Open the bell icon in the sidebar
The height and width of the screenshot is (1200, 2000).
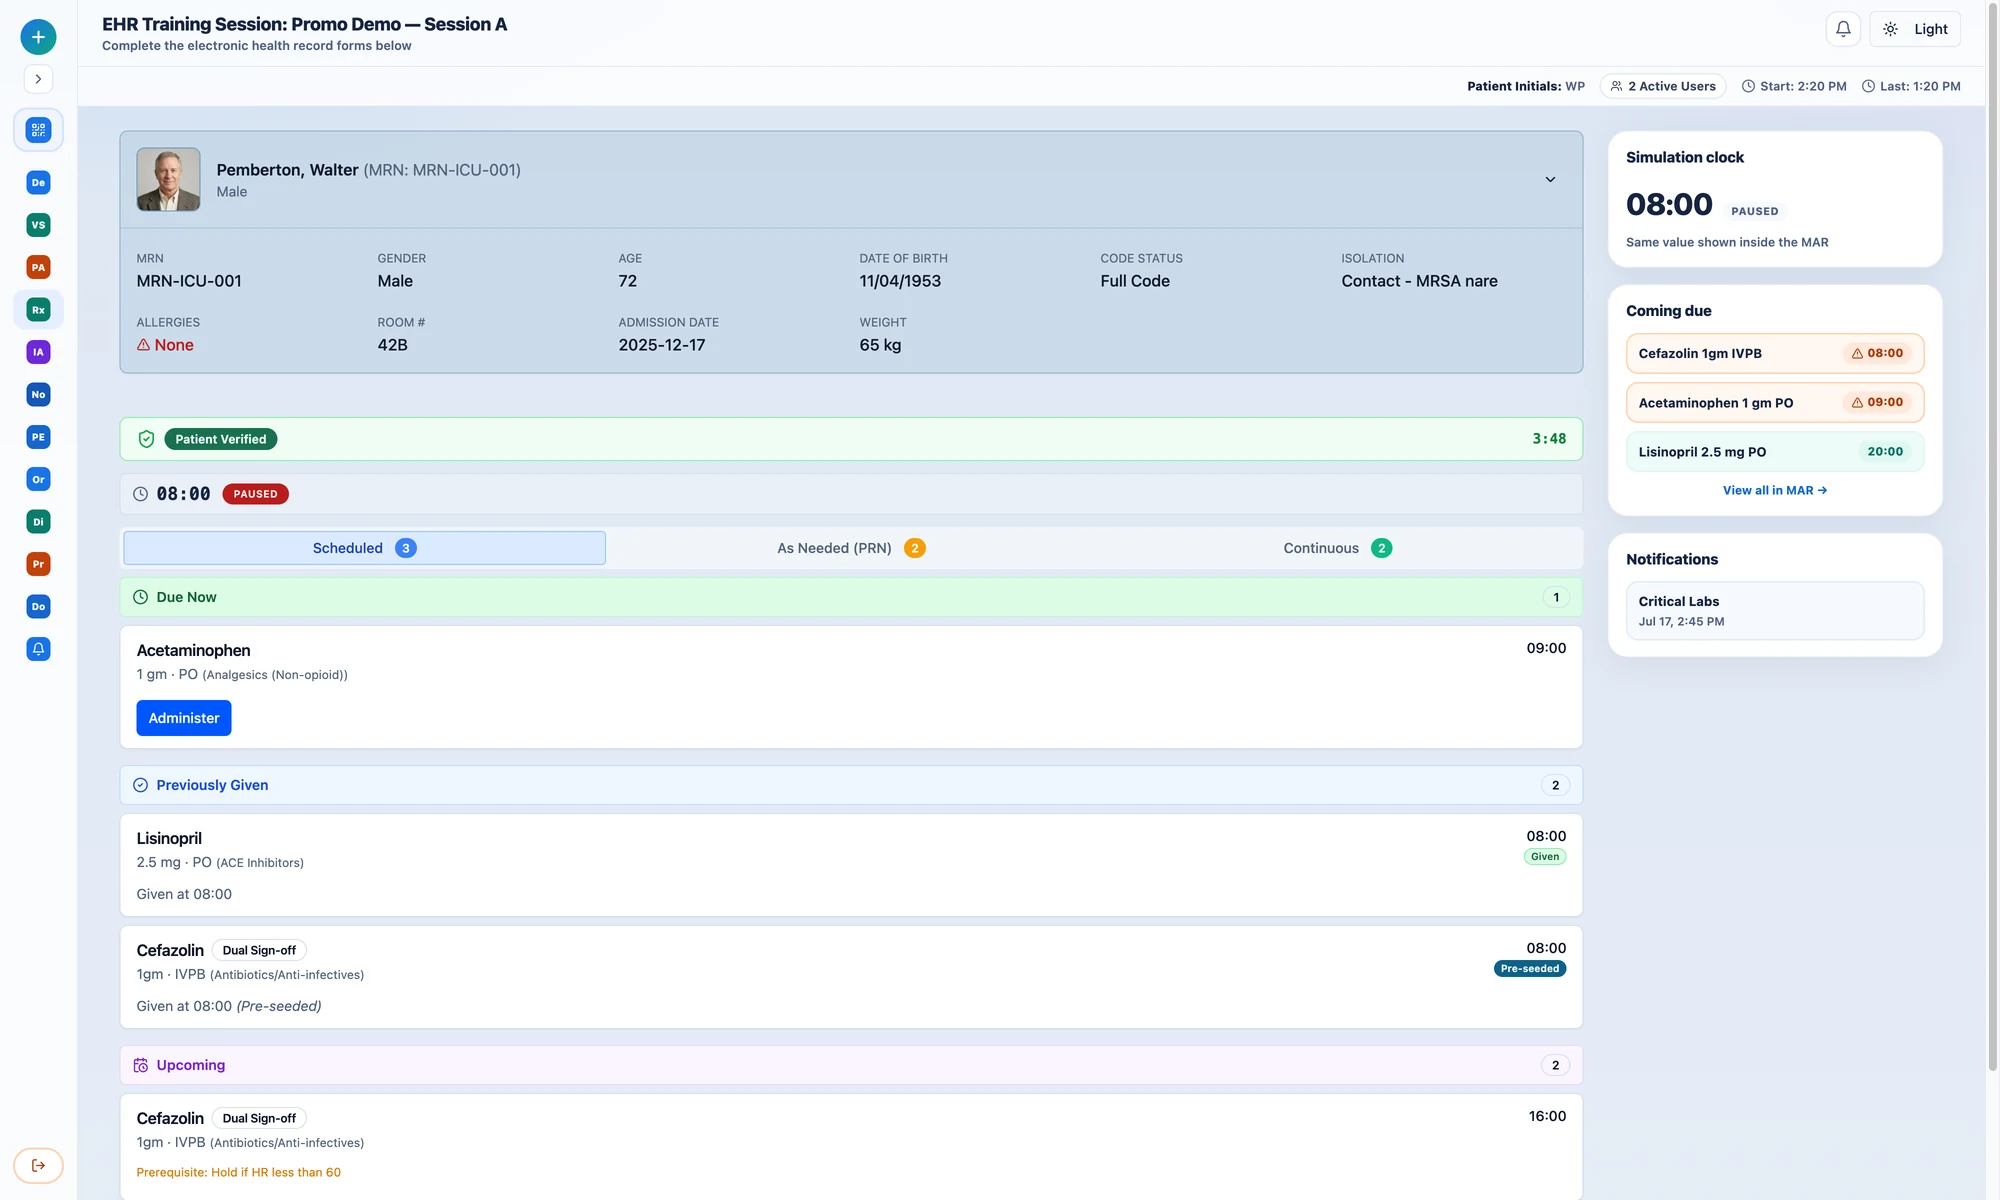pos(38,649)
